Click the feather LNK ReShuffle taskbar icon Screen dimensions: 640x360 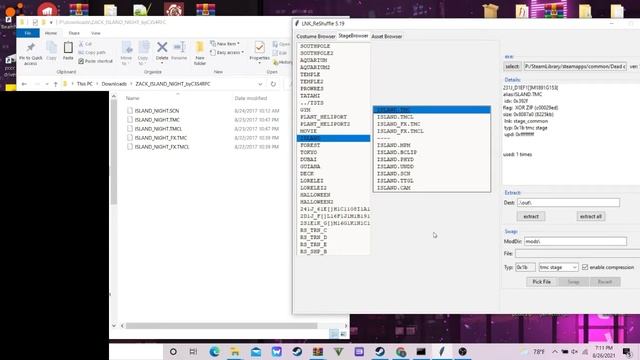tap(442, 351)
